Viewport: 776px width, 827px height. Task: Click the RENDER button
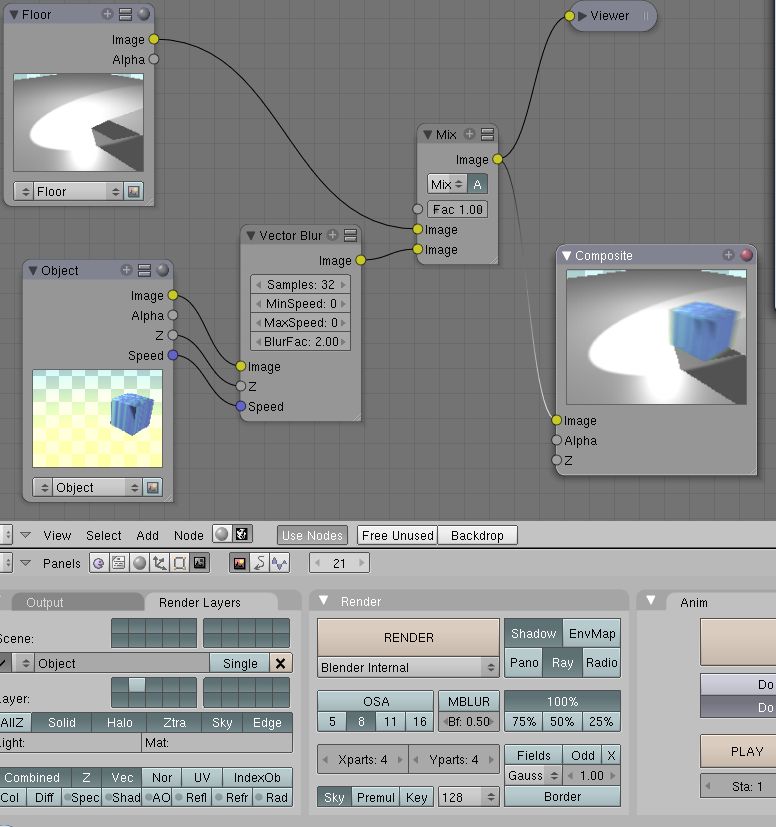(x=408, y=638)
